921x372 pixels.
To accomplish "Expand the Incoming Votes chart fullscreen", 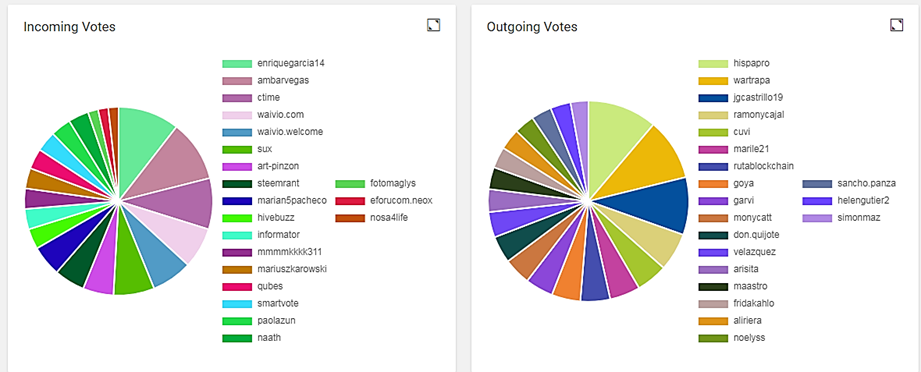I will pos(433,25).
